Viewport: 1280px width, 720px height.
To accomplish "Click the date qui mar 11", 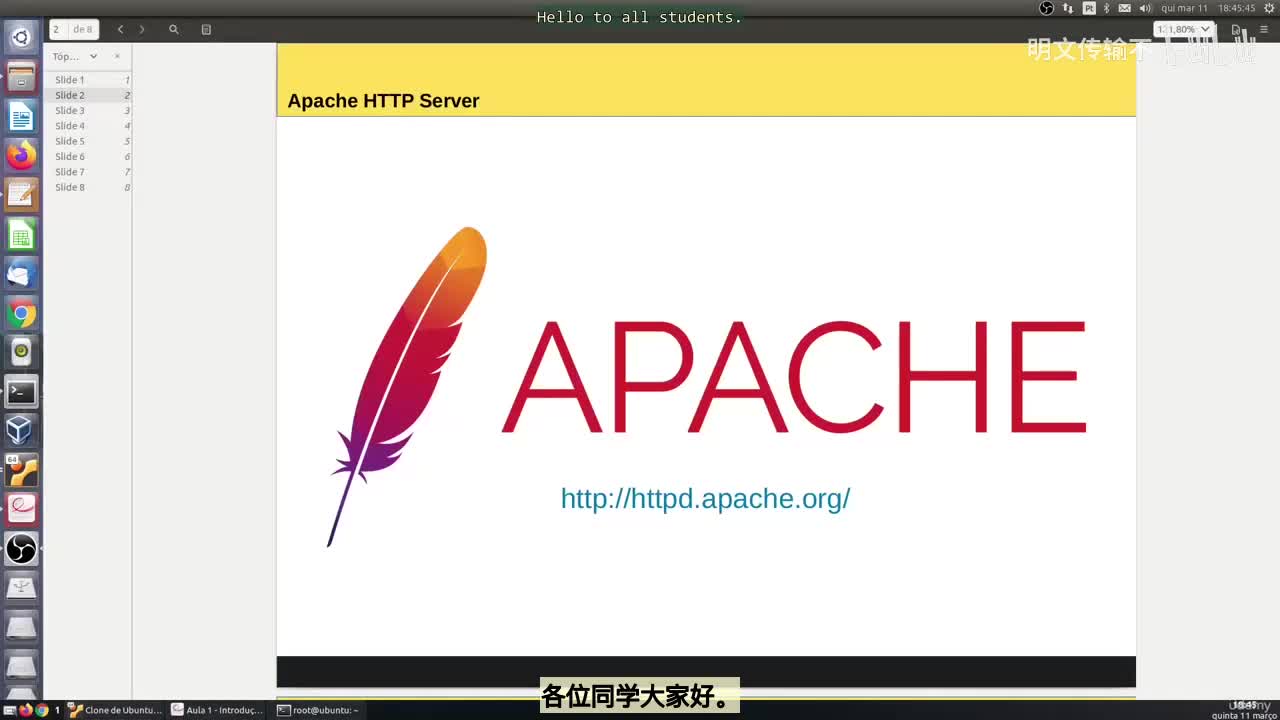I will pyautogui.click(x=1184, y=8).
